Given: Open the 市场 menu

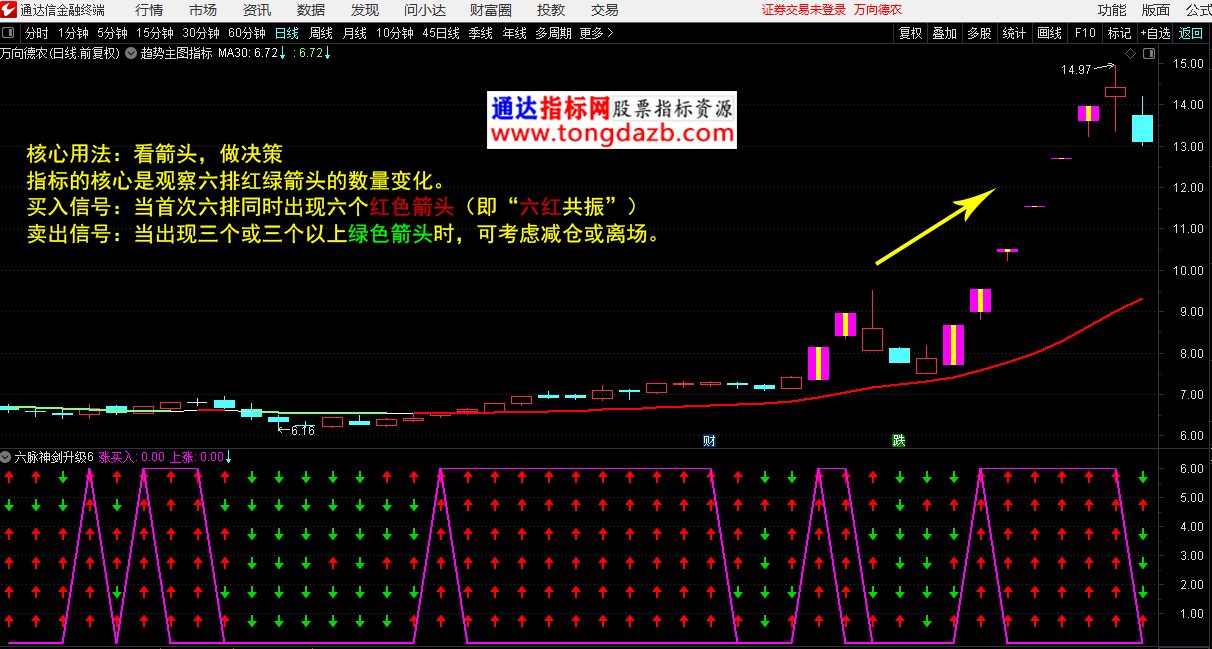Looking at the screenshot, I should pyautogui.click(x=203, y=10).
